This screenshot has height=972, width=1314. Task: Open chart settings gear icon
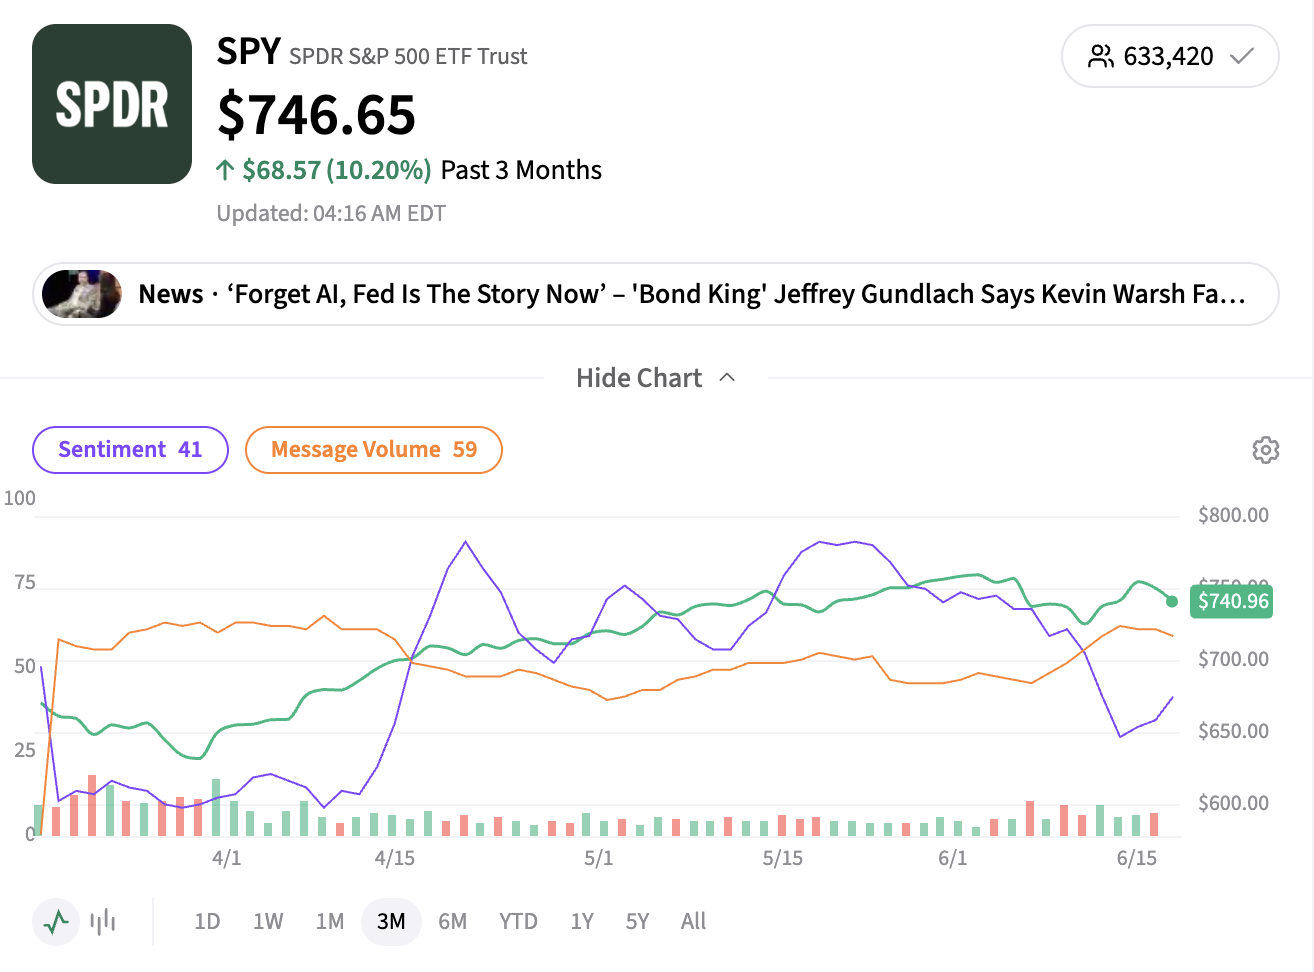(x=1265, y=450)
